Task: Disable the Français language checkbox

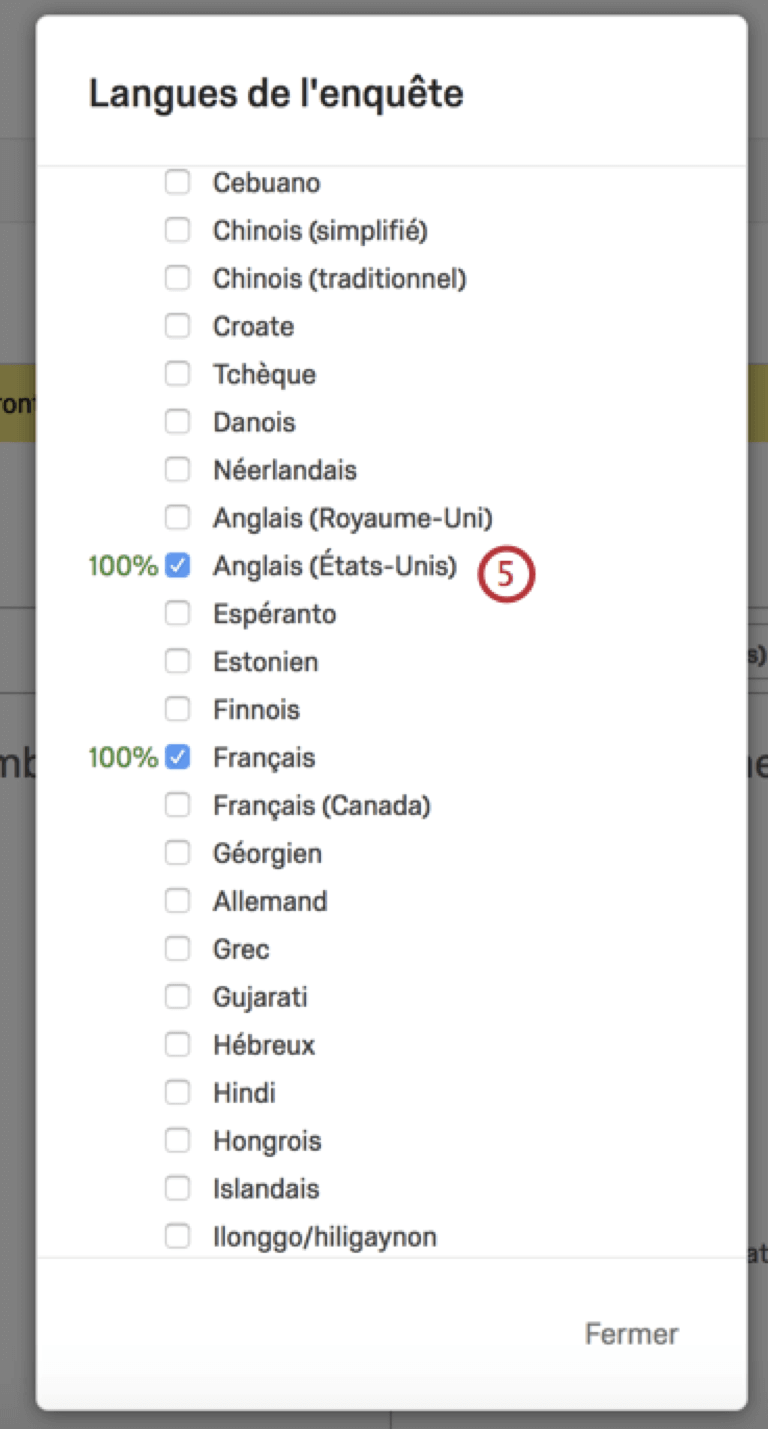Action: [x=177, y=758]
